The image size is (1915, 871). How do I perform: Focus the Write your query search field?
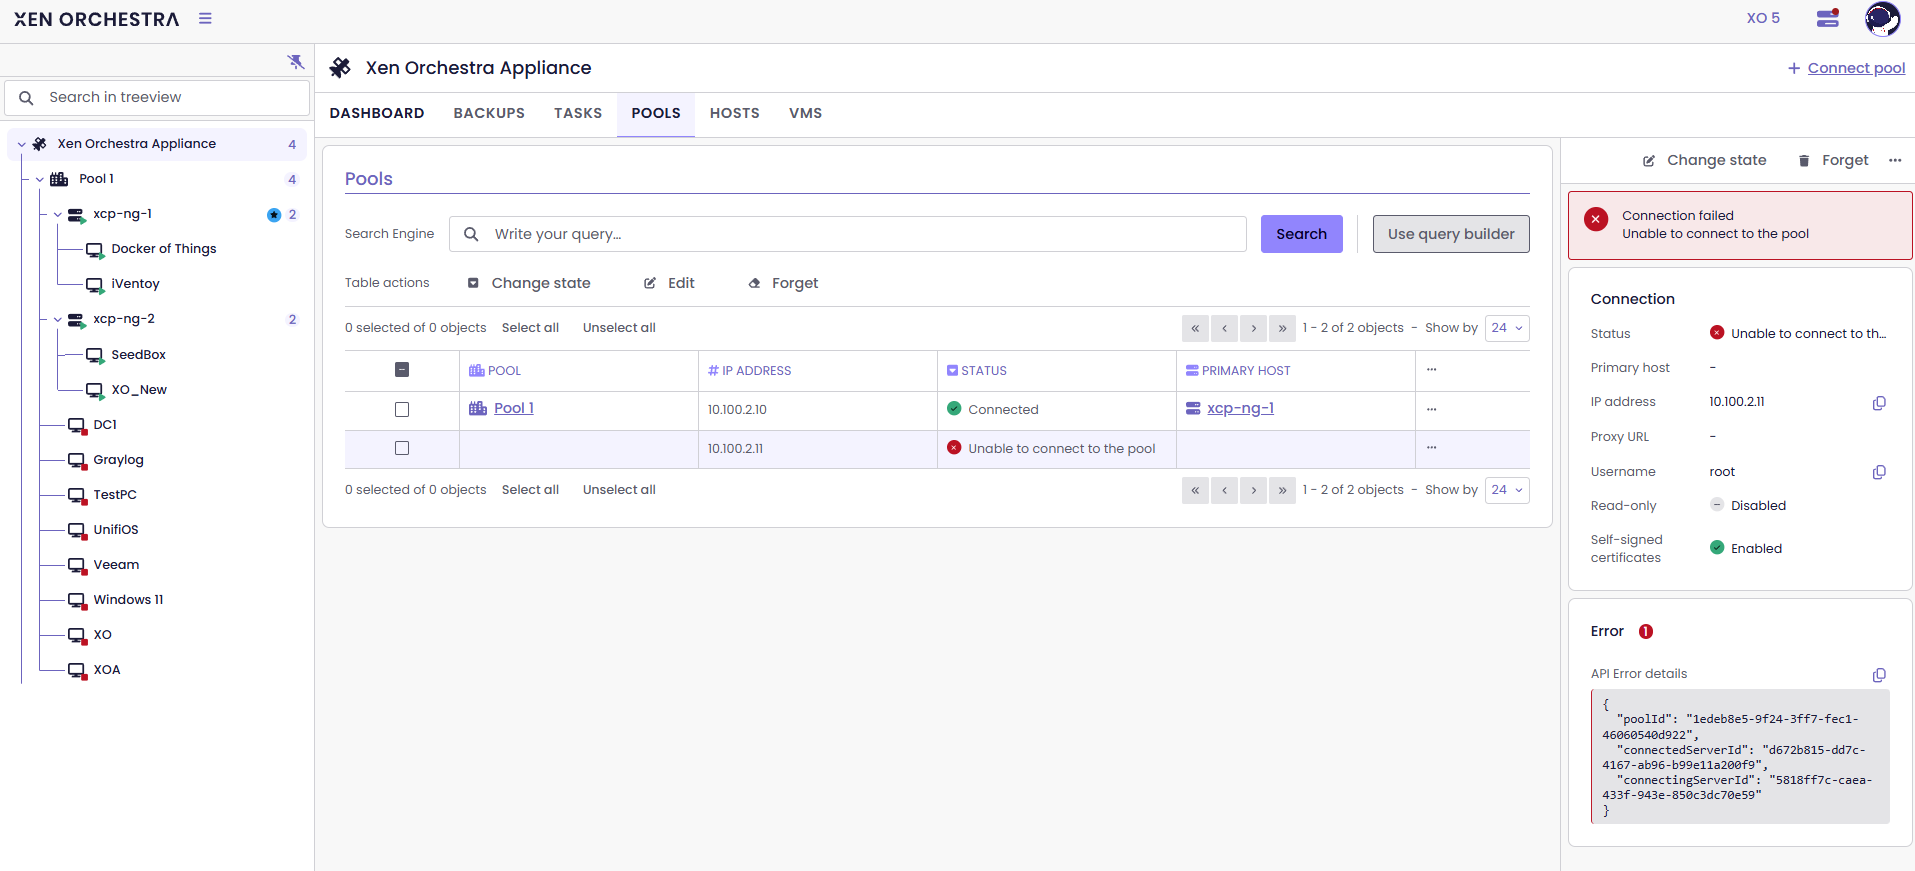848,234
